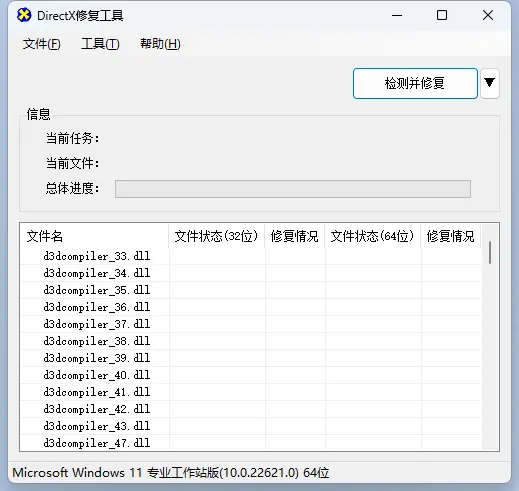
Task: Select d3dcompiler_34.dll row
Action: click(x=250, y=273)
